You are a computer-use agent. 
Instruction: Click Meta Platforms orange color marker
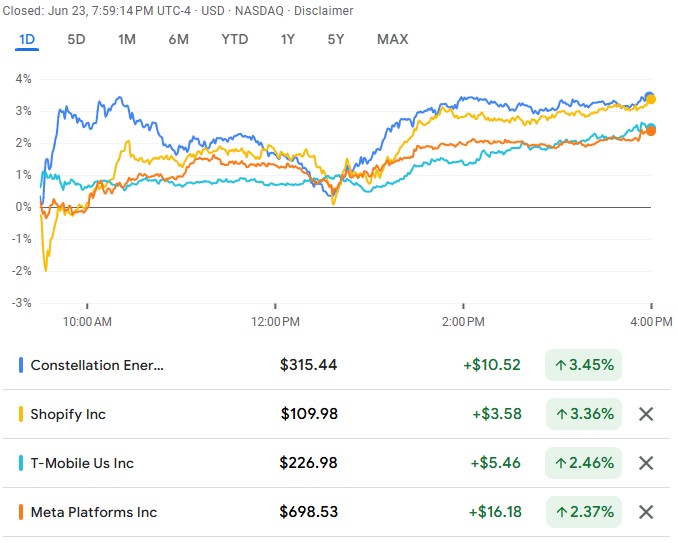click(21, 512)
